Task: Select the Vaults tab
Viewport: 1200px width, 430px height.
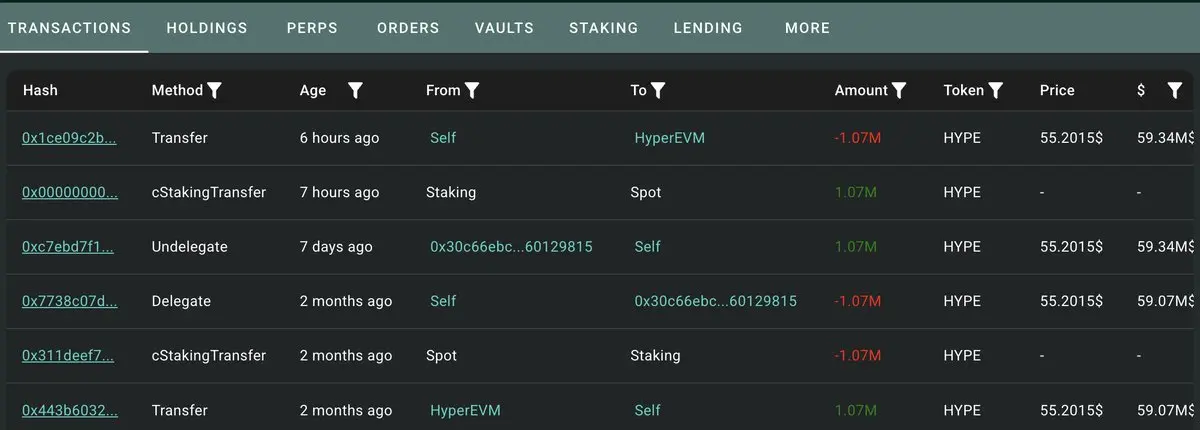Action: point(504,28)
